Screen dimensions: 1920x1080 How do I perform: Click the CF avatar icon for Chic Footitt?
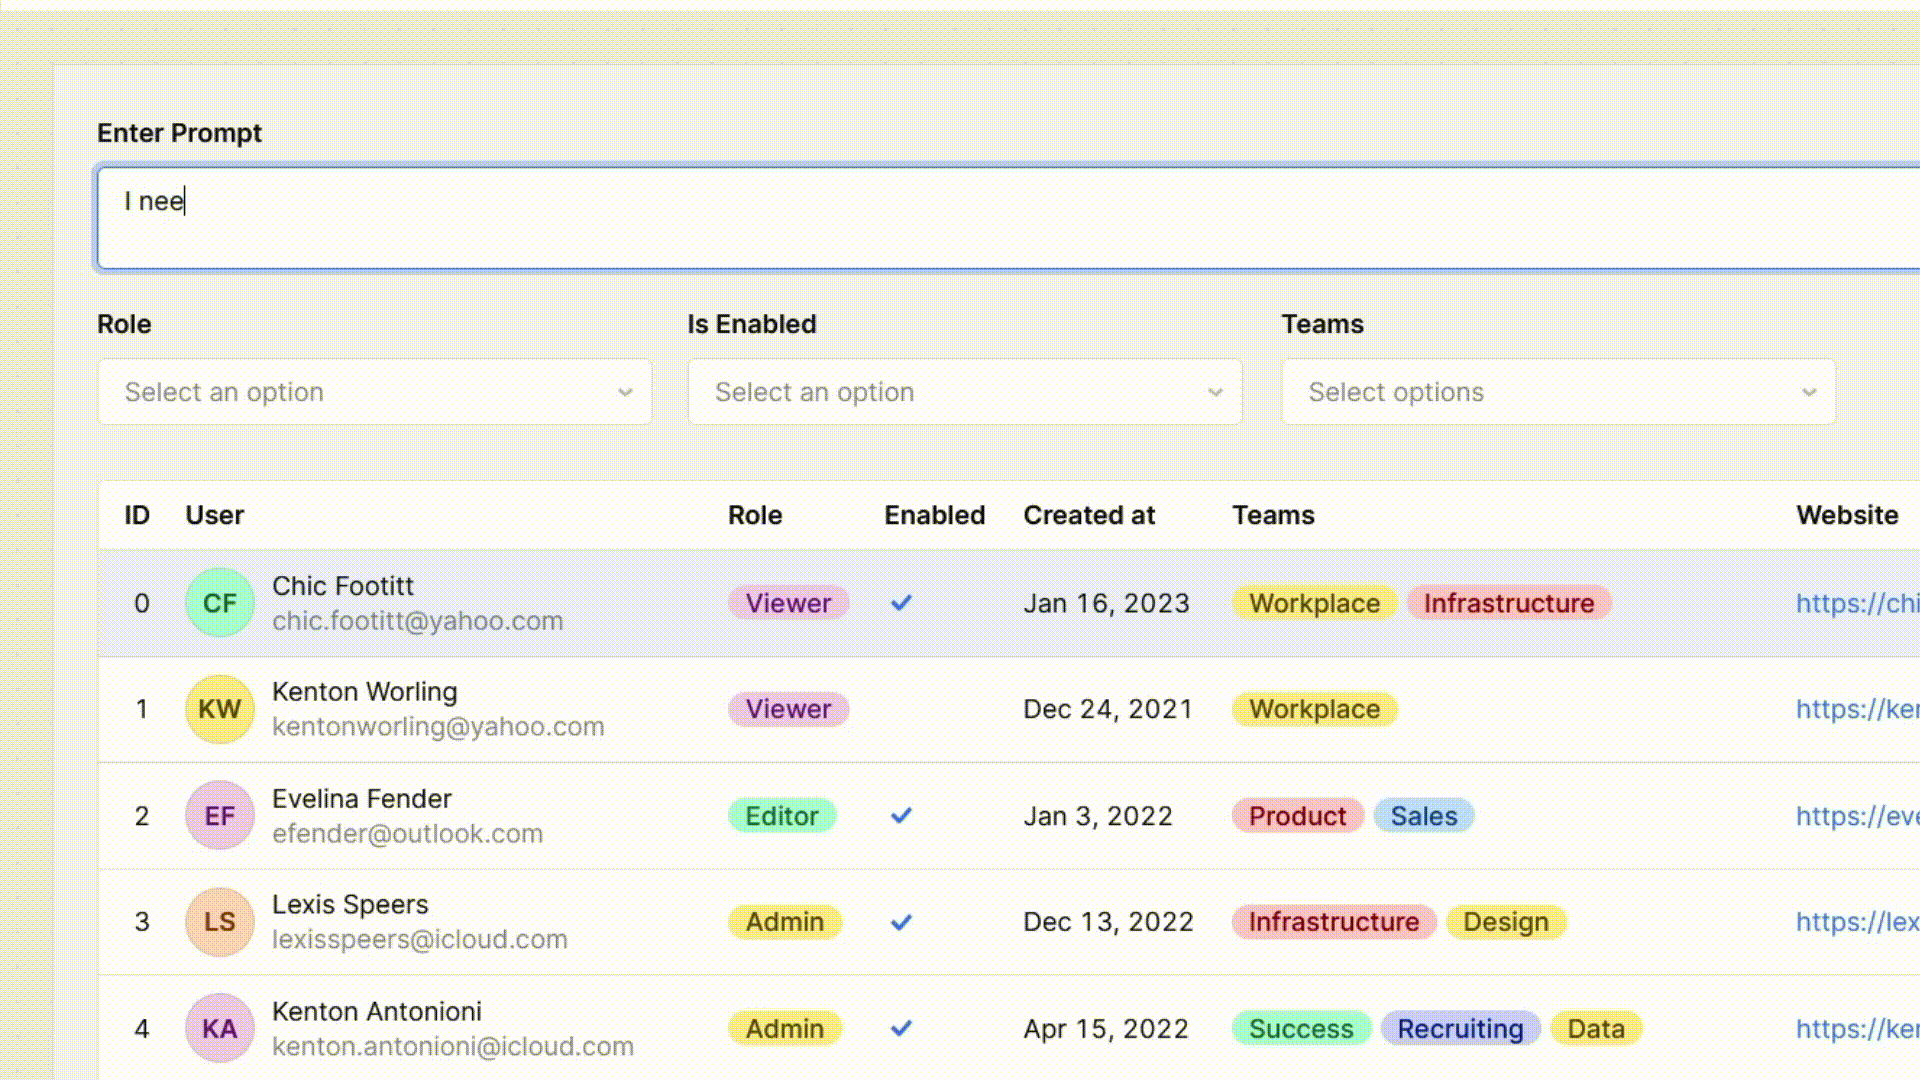click(219, 603)
